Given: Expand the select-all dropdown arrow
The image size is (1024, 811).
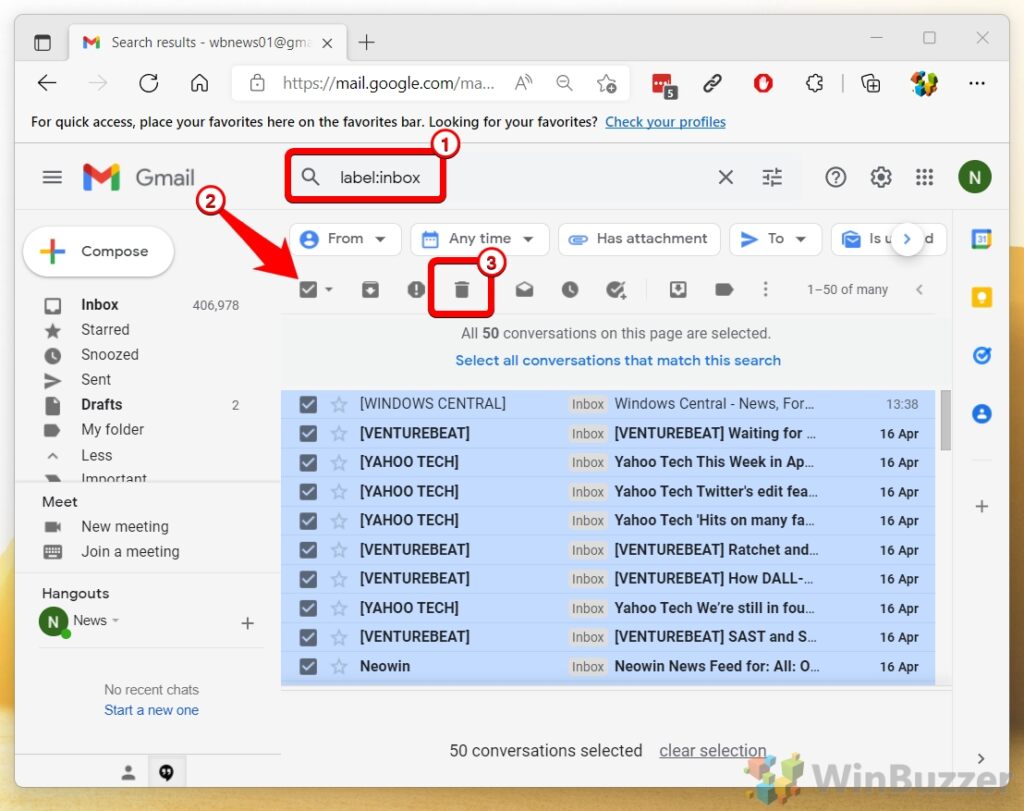Looking at the screenshot, I should [x=328, y=289].
